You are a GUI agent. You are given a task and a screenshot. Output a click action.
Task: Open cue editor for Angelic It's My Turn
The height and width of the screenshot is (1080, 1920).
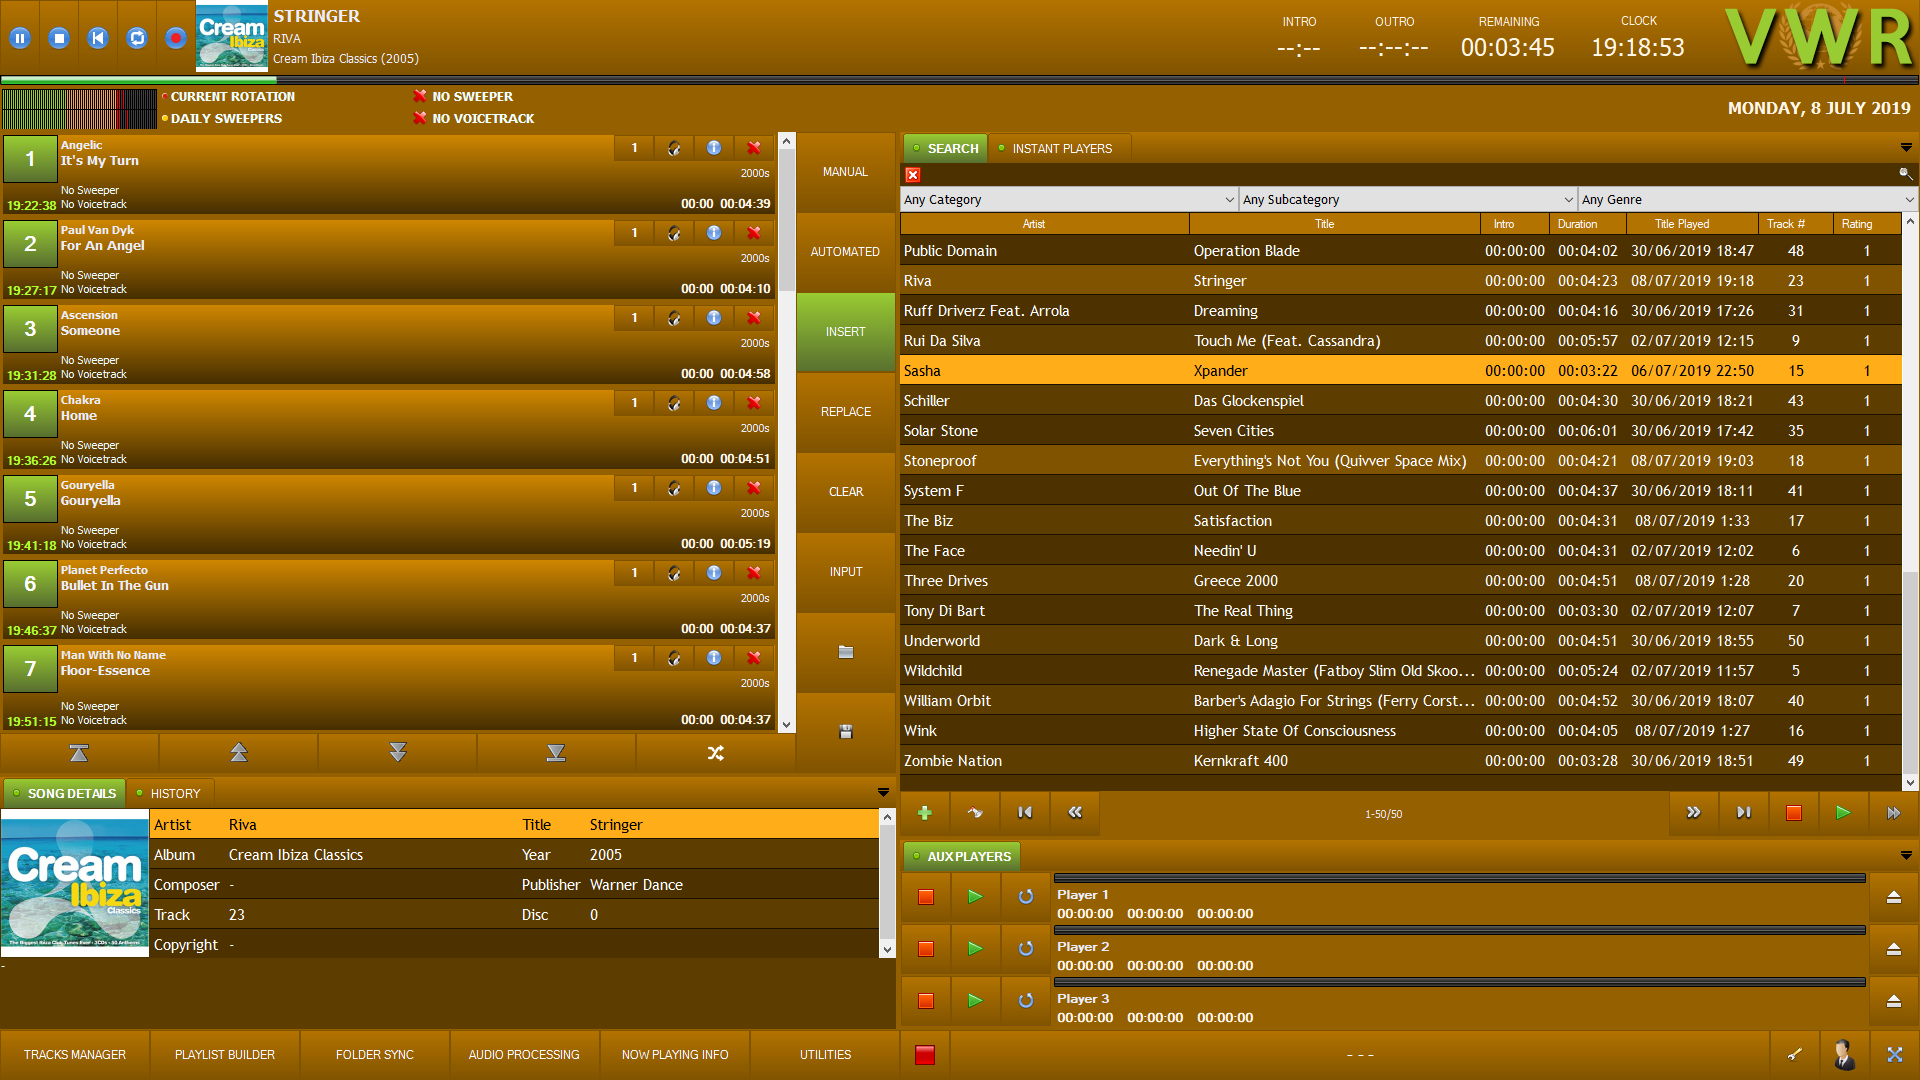(674, 148)
